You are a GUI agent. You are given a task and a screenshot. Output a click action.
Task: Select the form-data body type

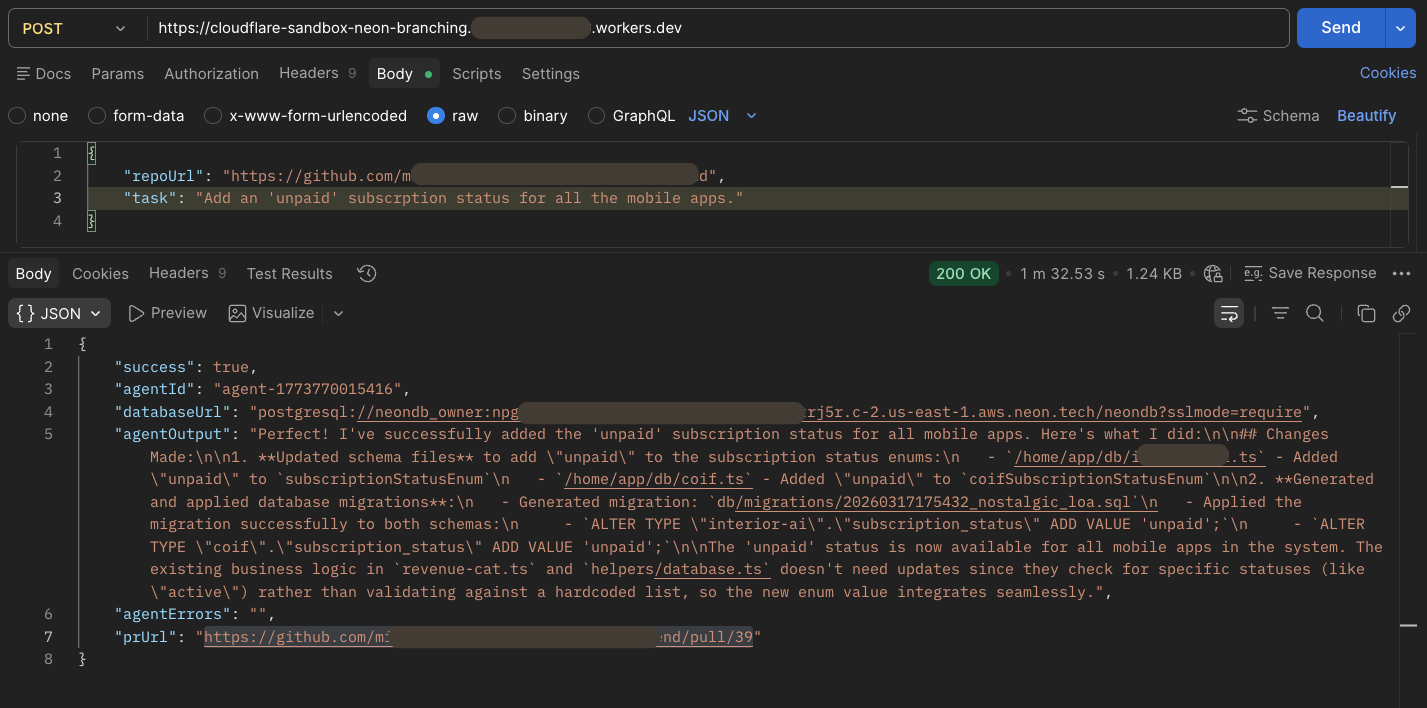pyautogui.click(x=136, y=115)
